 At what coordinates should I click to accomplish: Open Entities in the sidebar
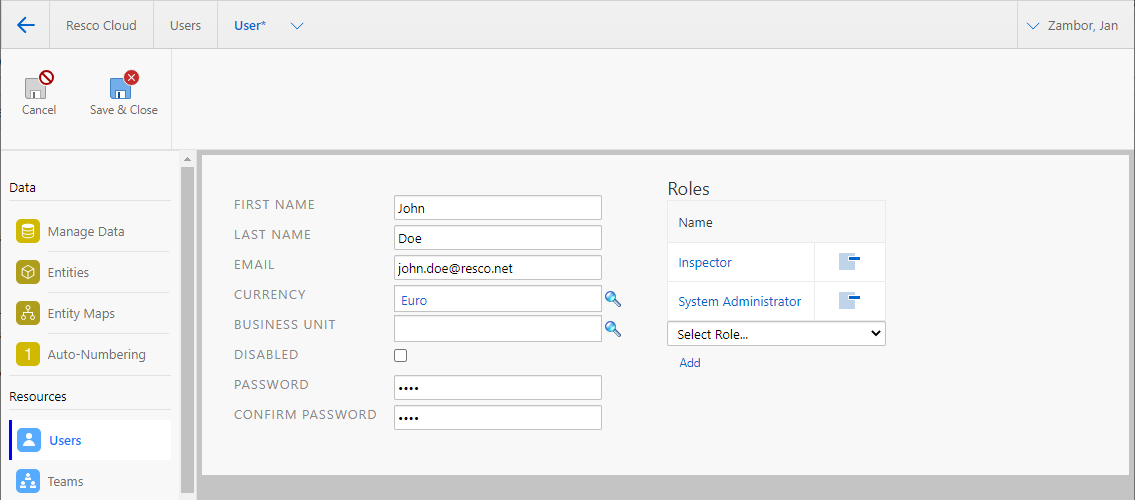(x=68, y=272)
